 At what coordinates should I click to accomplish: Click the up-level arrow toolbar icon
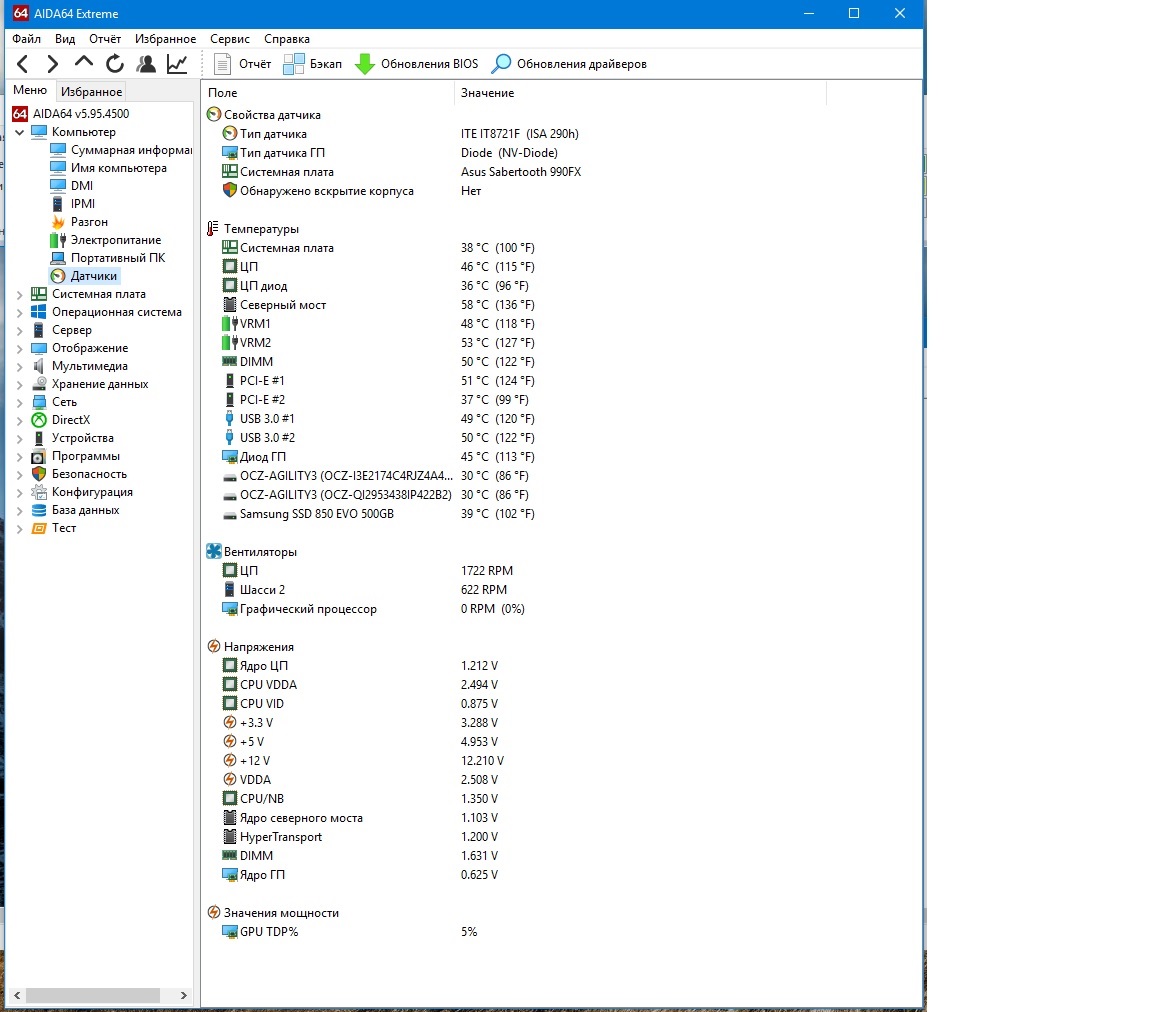(84, 62)
